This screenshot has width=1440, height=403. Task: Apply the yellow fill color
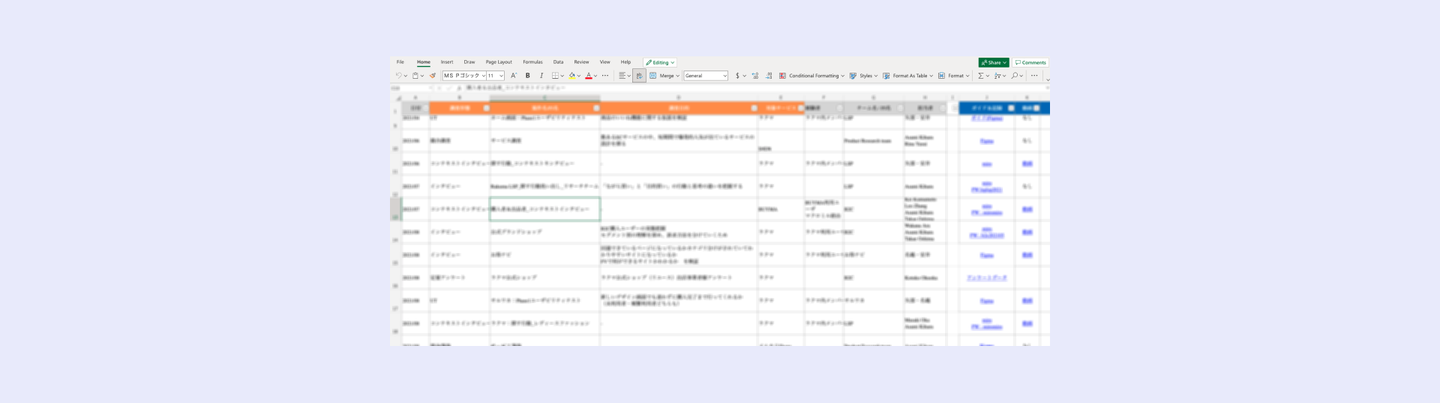[572, 76]
